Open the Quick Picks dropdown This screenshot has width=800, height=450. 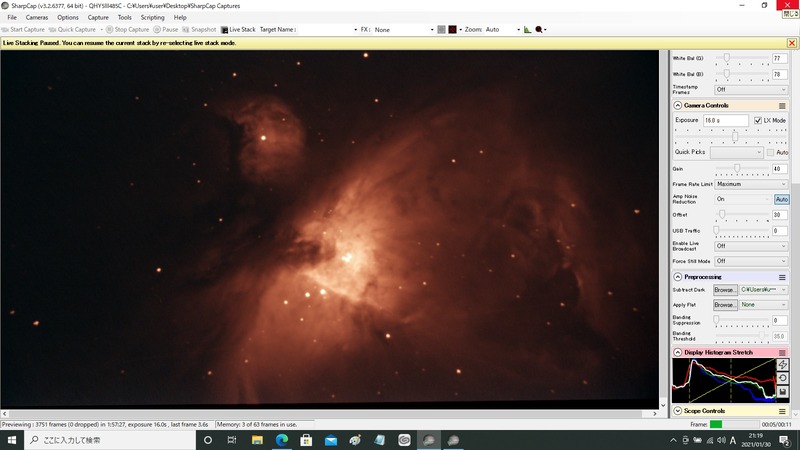tap(737, 153)
